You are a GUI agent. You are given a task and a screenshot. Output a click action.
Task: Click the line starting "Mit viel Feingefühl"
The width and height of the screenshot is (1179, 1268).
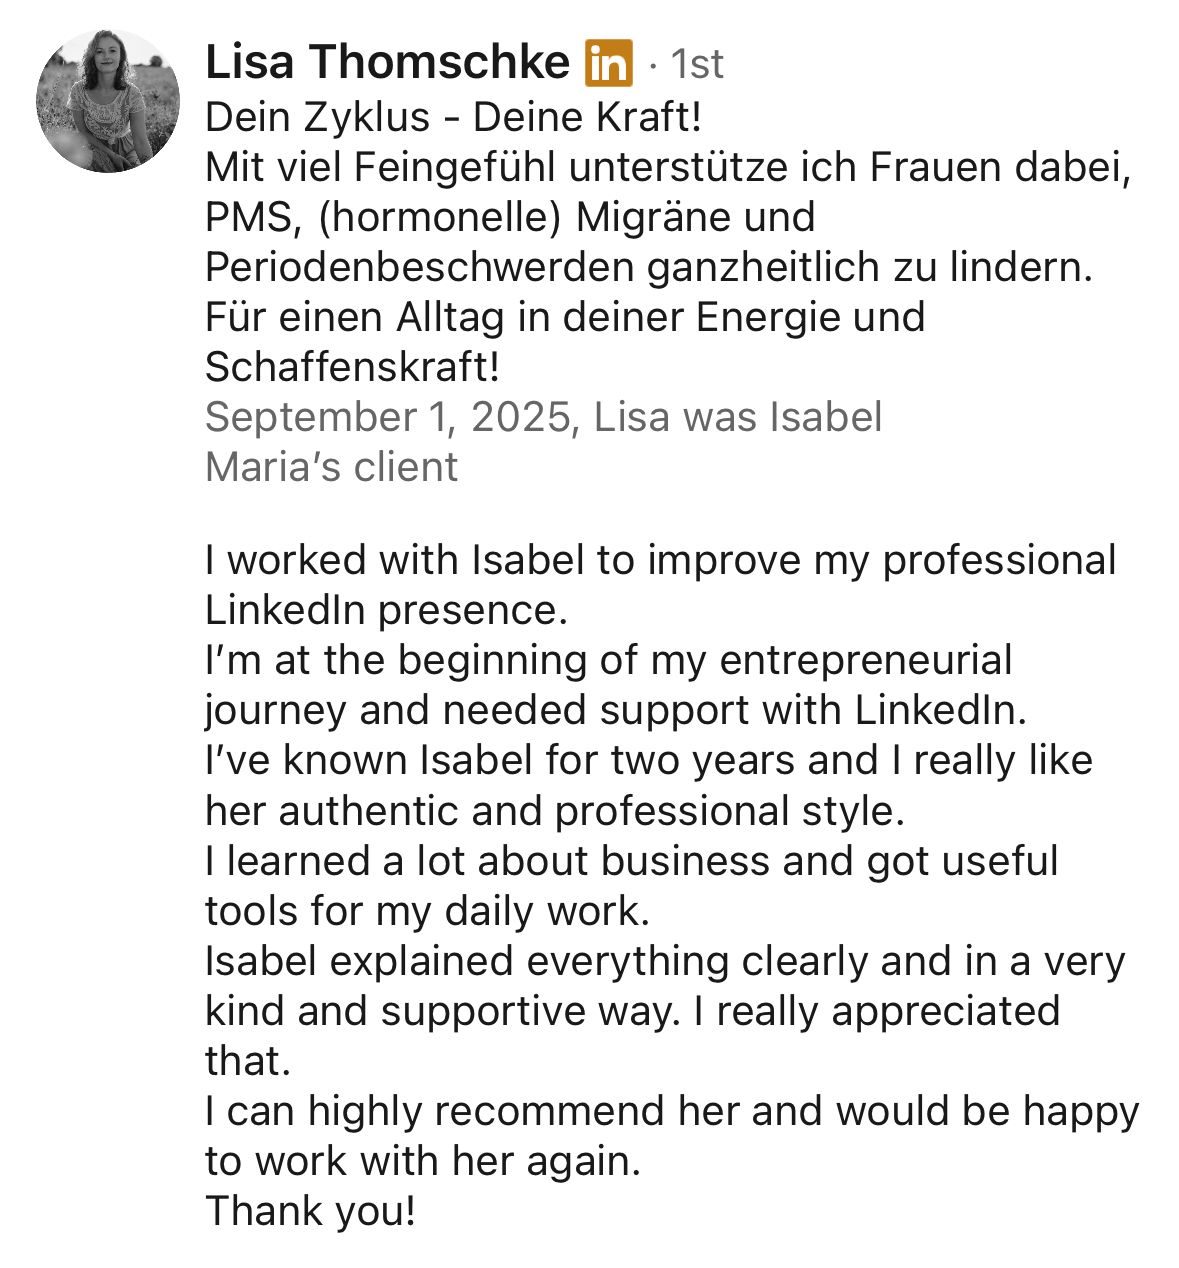tap(668, 168)
